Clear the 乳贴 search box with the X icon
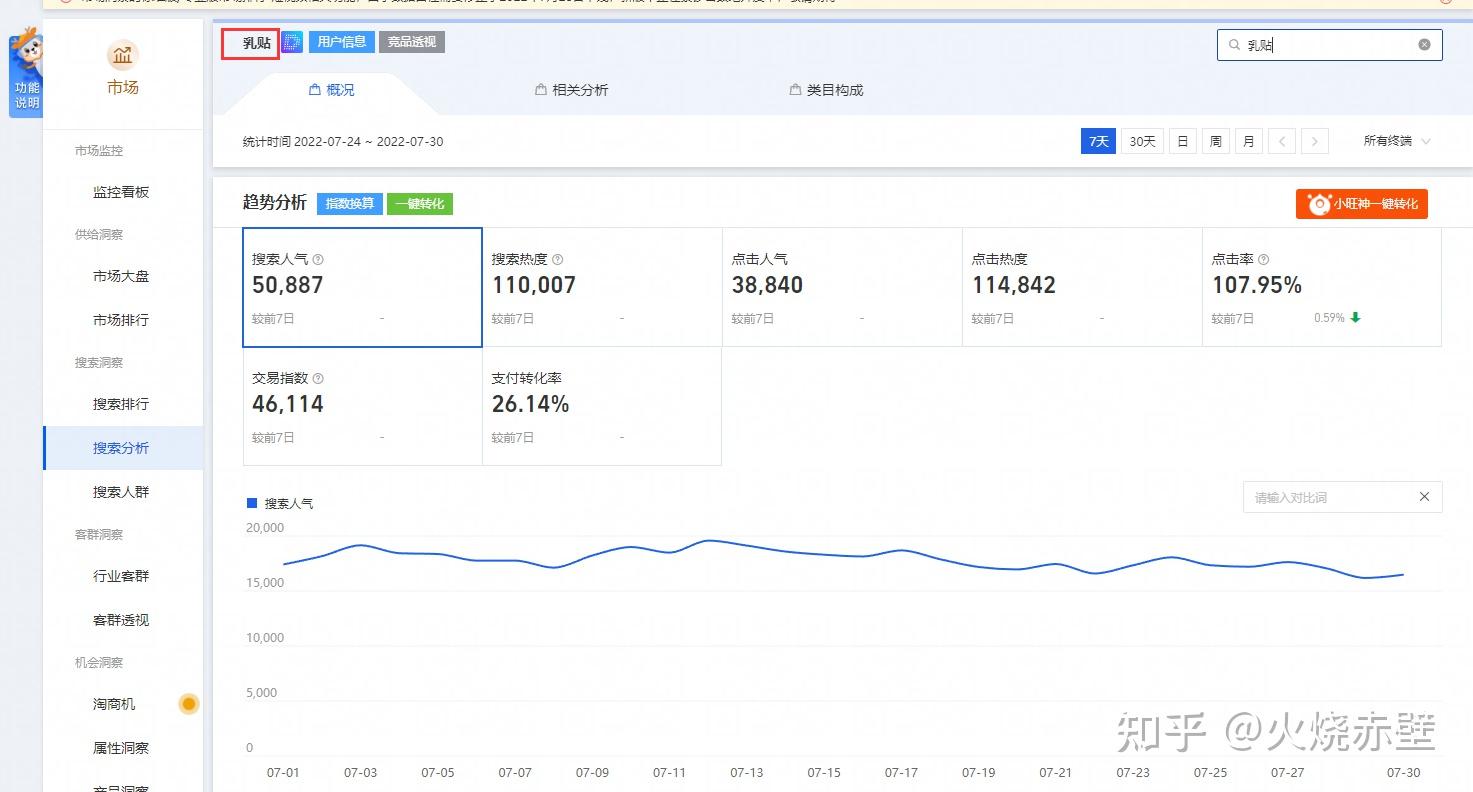Screen dimensions: 1473x792 [x=1424, y=45]
